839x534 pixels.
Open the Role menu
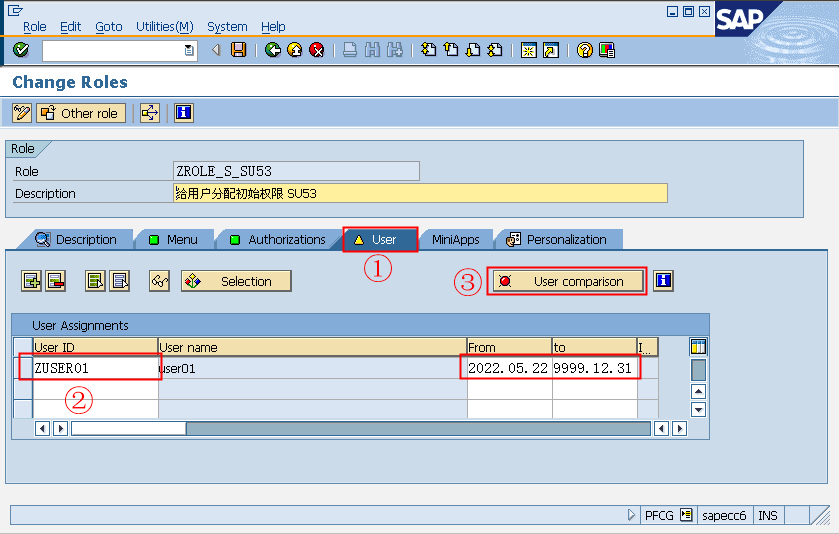(x=35, y=27)
